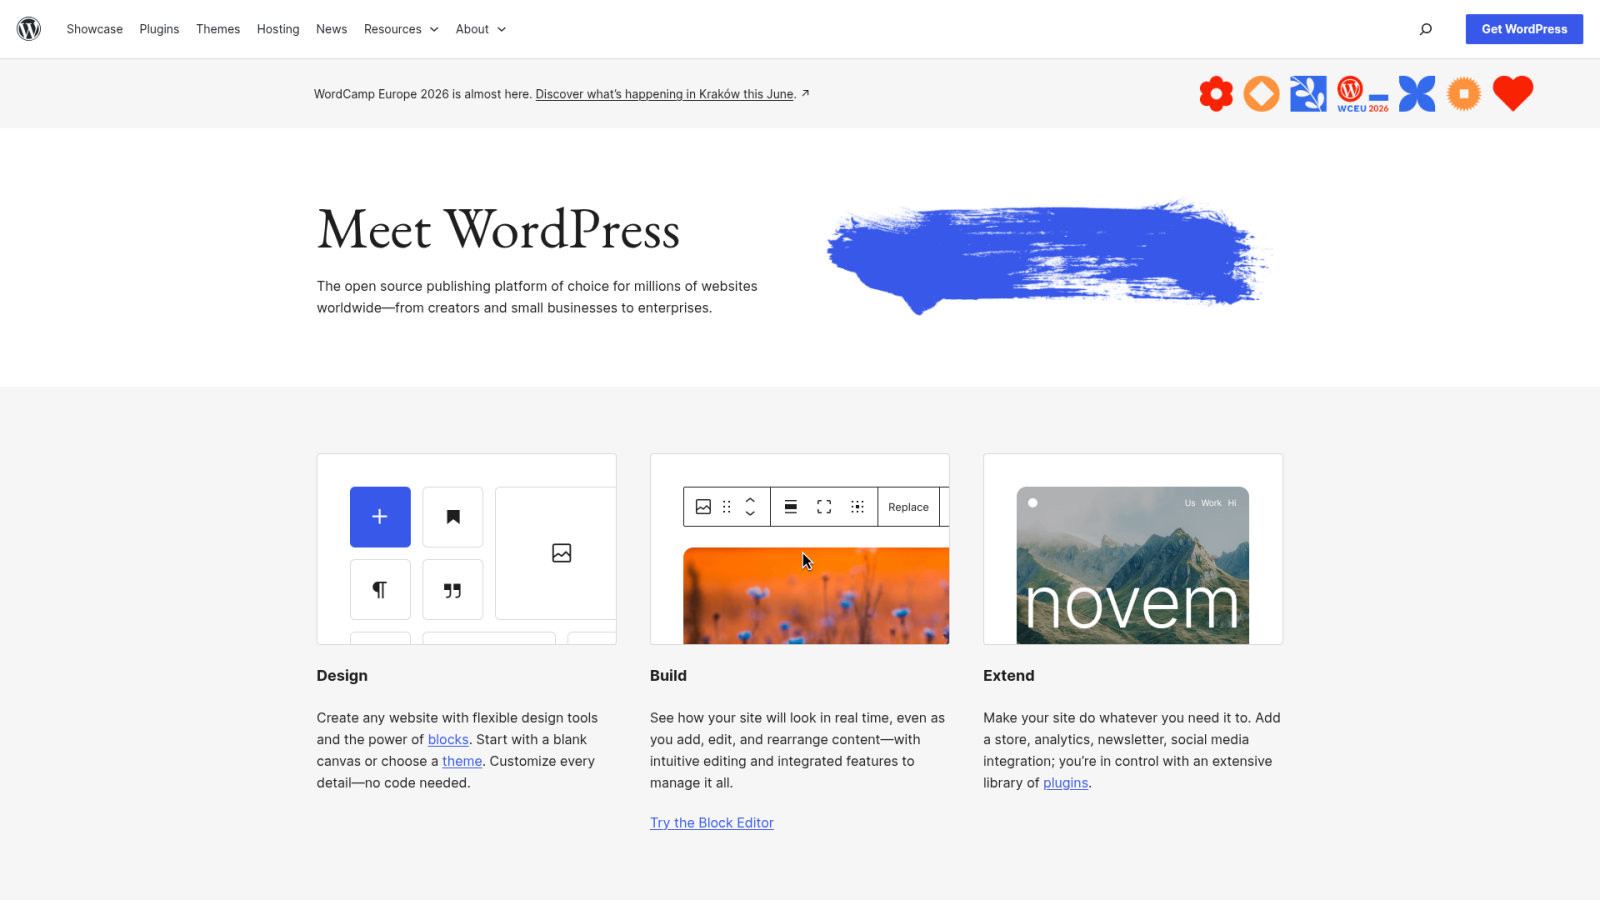Expand the About menu
This screenshot has height=900, width=1600.
(x=481, y=29)
